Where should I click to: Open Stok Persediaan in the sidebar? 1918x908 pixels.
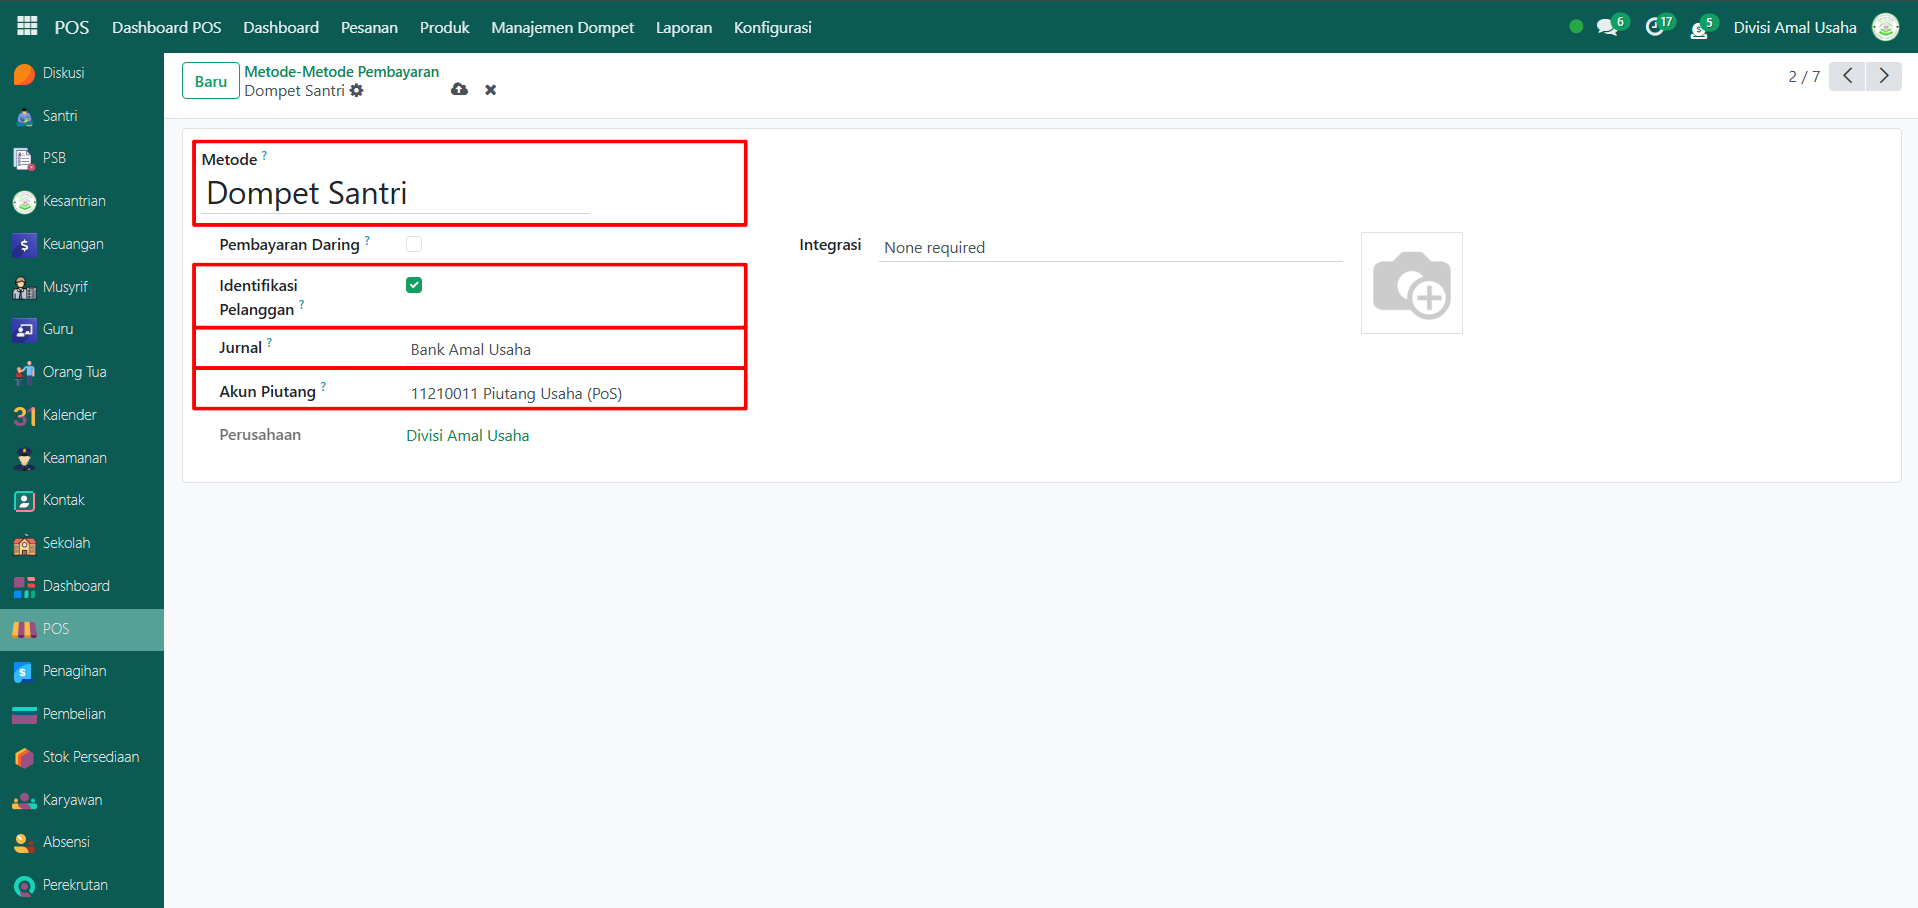(90, 757)
